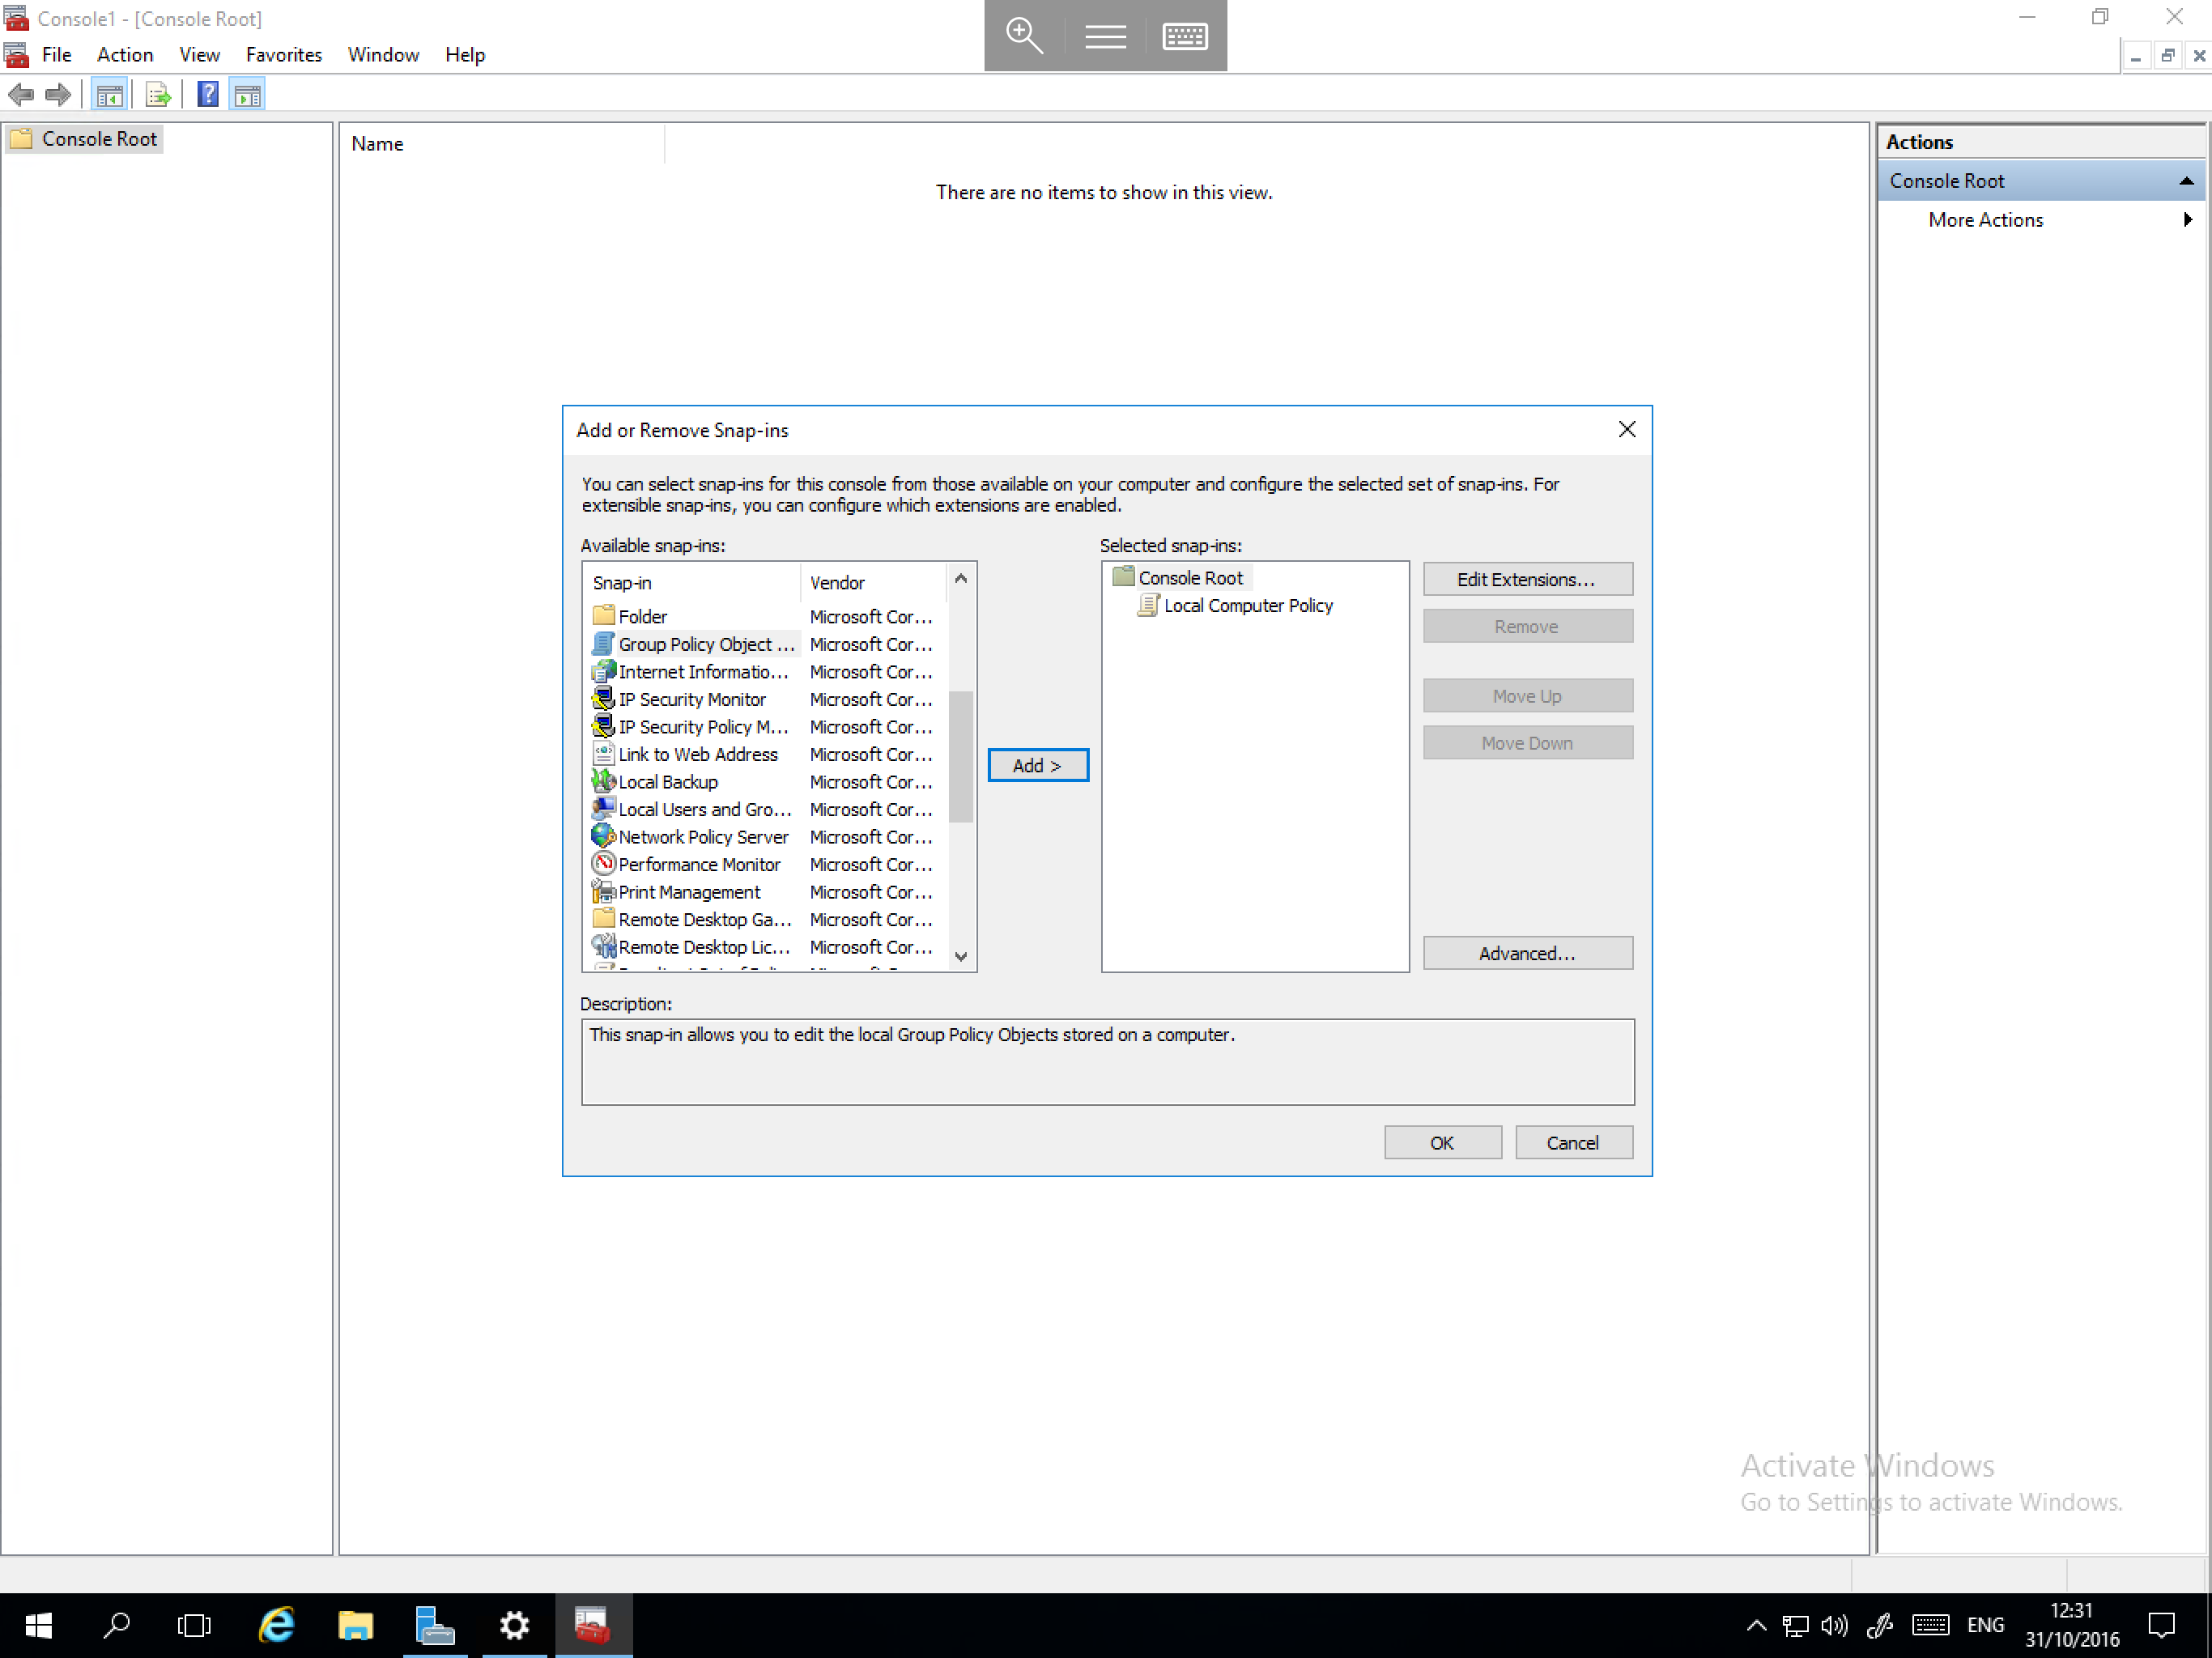Screen dimensions: 2212x1658
Task: Click the Advanced button in snap-ins dialog
Action: (x=1525, y=951)
